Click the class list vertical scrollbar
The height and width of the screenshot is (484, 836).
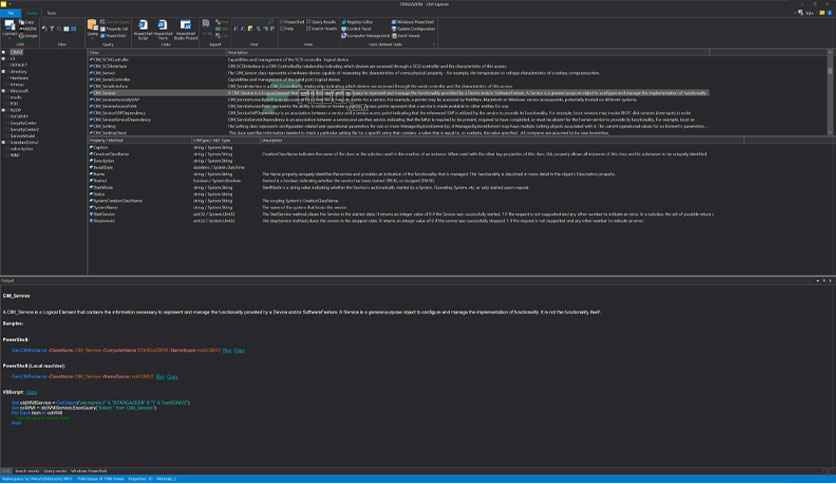point(830,92)
